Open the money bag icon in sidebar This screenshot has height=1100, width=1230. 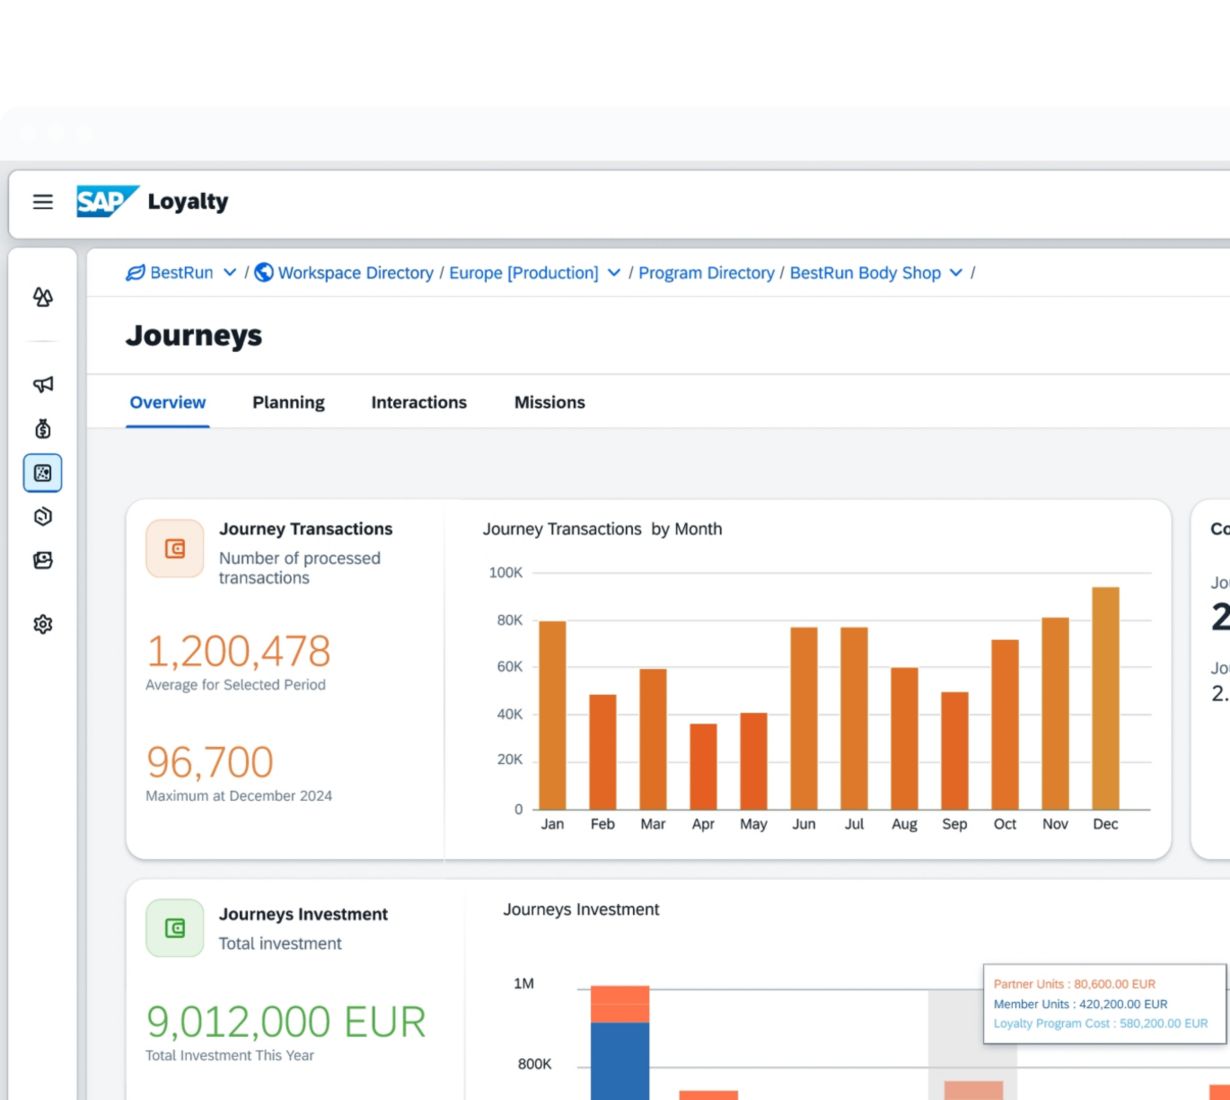(x=43, y=429)
